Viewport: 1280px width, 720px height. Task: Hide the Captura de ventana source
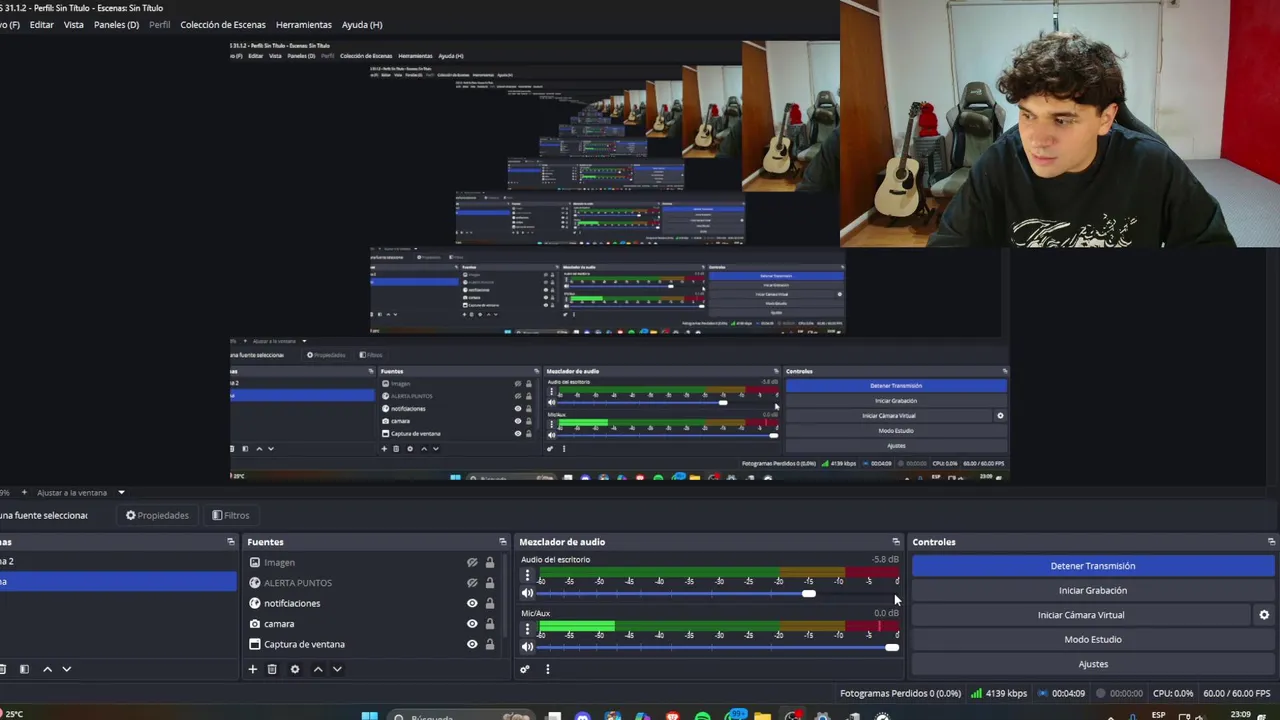coord(472,645)
